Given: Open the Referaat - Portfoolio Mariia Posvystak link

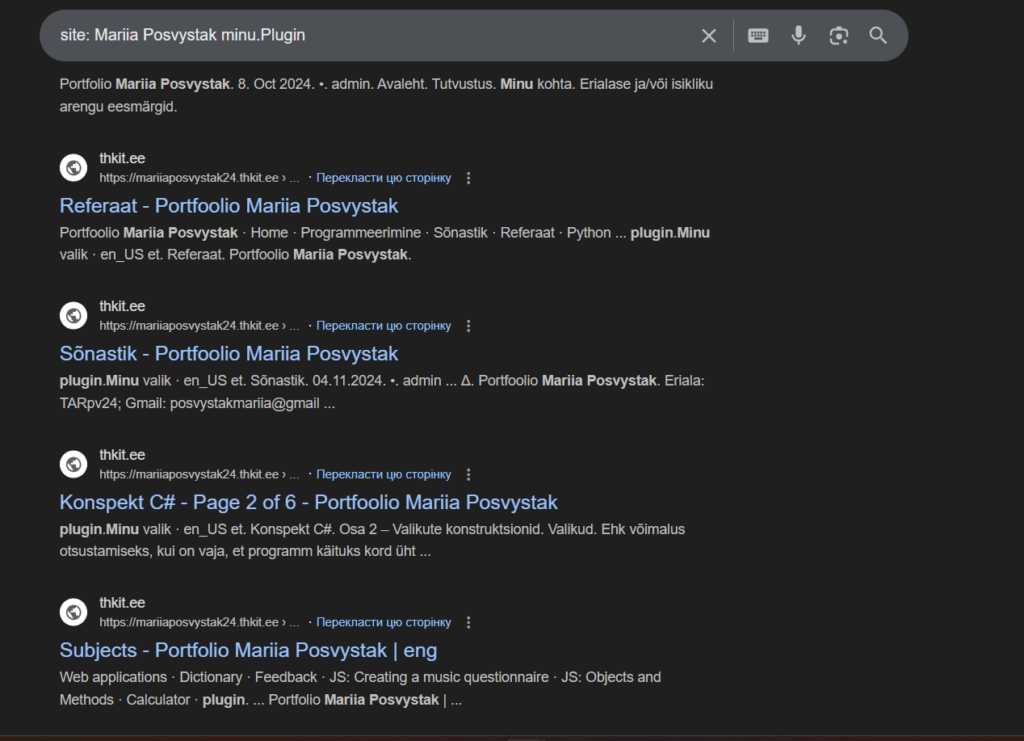Looking at the screenshot, I should 229,206.
